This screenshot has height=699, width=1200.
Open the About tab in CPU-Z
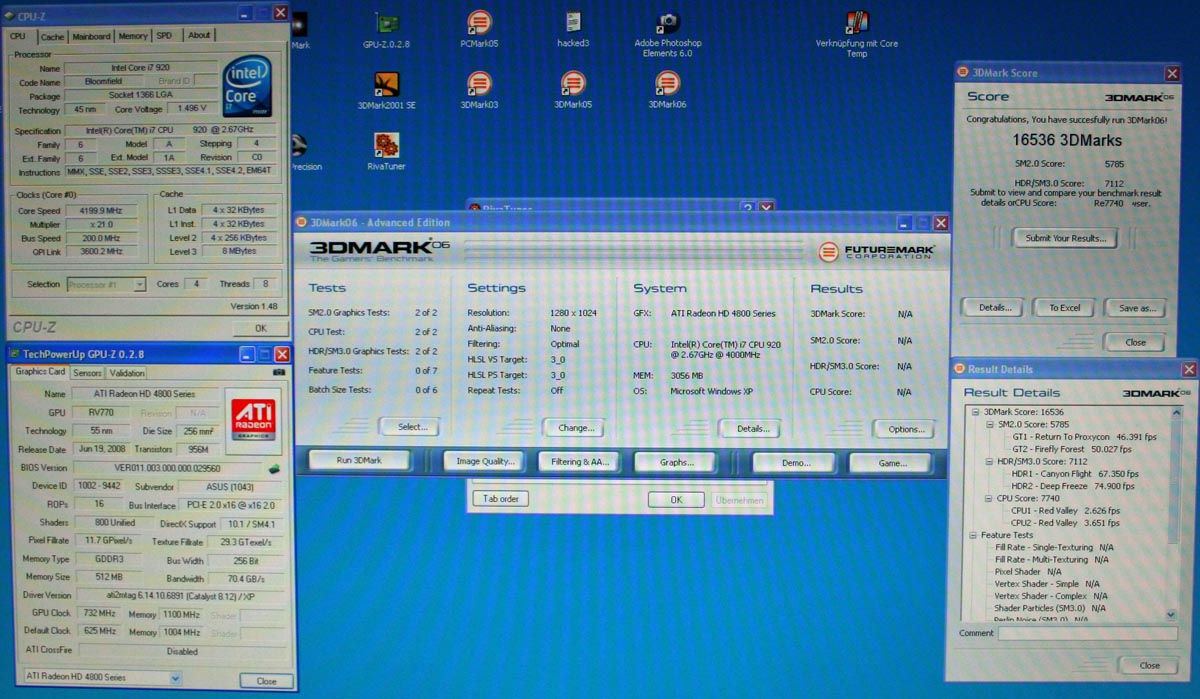pyautogui.click(x=199, y=36)
